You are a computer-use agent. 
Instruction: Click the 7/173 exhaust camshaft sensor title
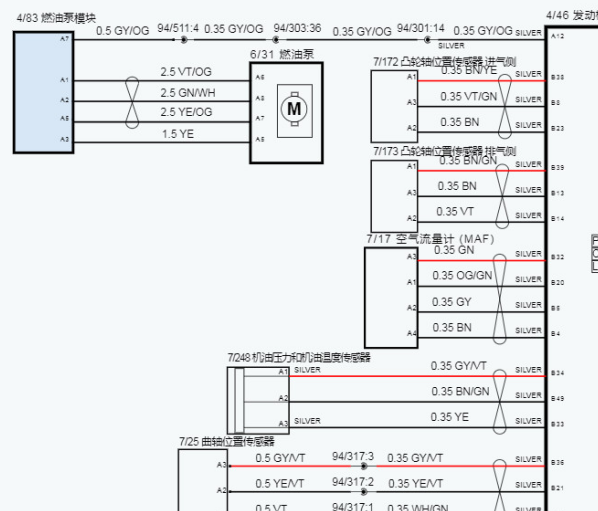(444, 151)
